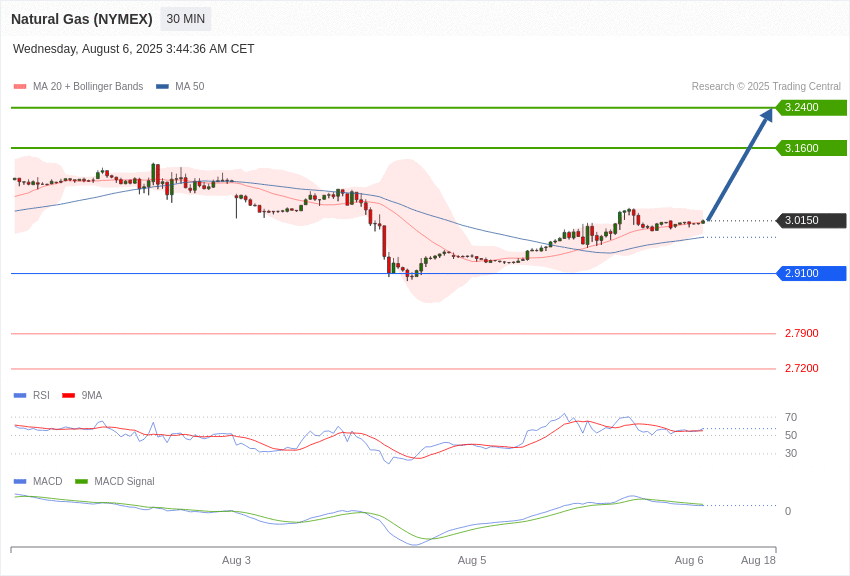
Task: Click the Aug 18 date axis label
Action: [758, 560]
